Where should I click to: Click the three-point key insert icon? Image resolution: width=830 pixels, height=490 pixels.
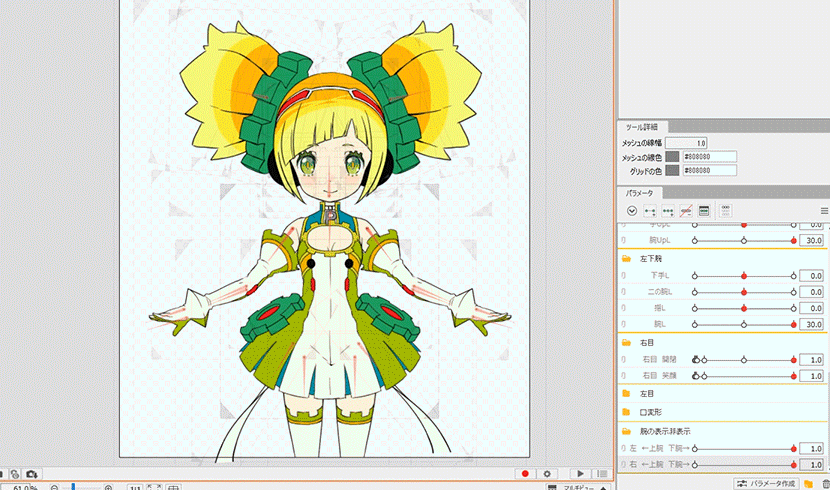tap(667, 211)
